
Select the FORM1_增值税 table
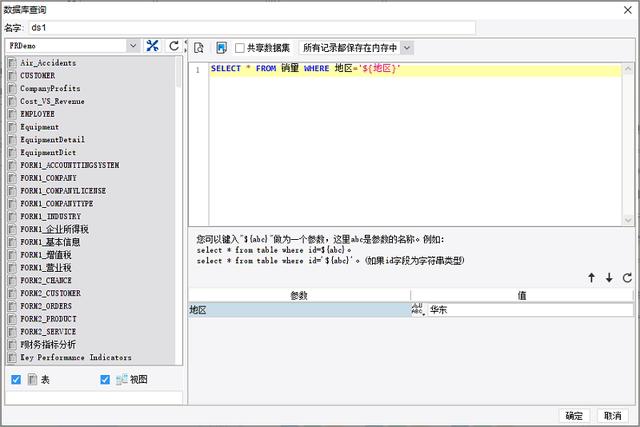tap(46, 255)
